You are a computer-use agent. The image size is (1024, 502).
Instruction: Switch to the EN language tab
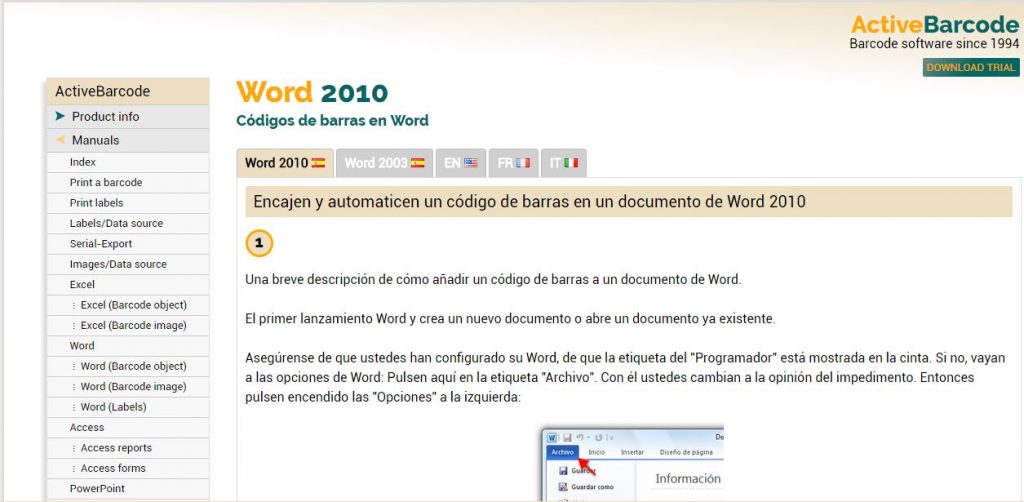pyautogui.click(x=461, y=163)
